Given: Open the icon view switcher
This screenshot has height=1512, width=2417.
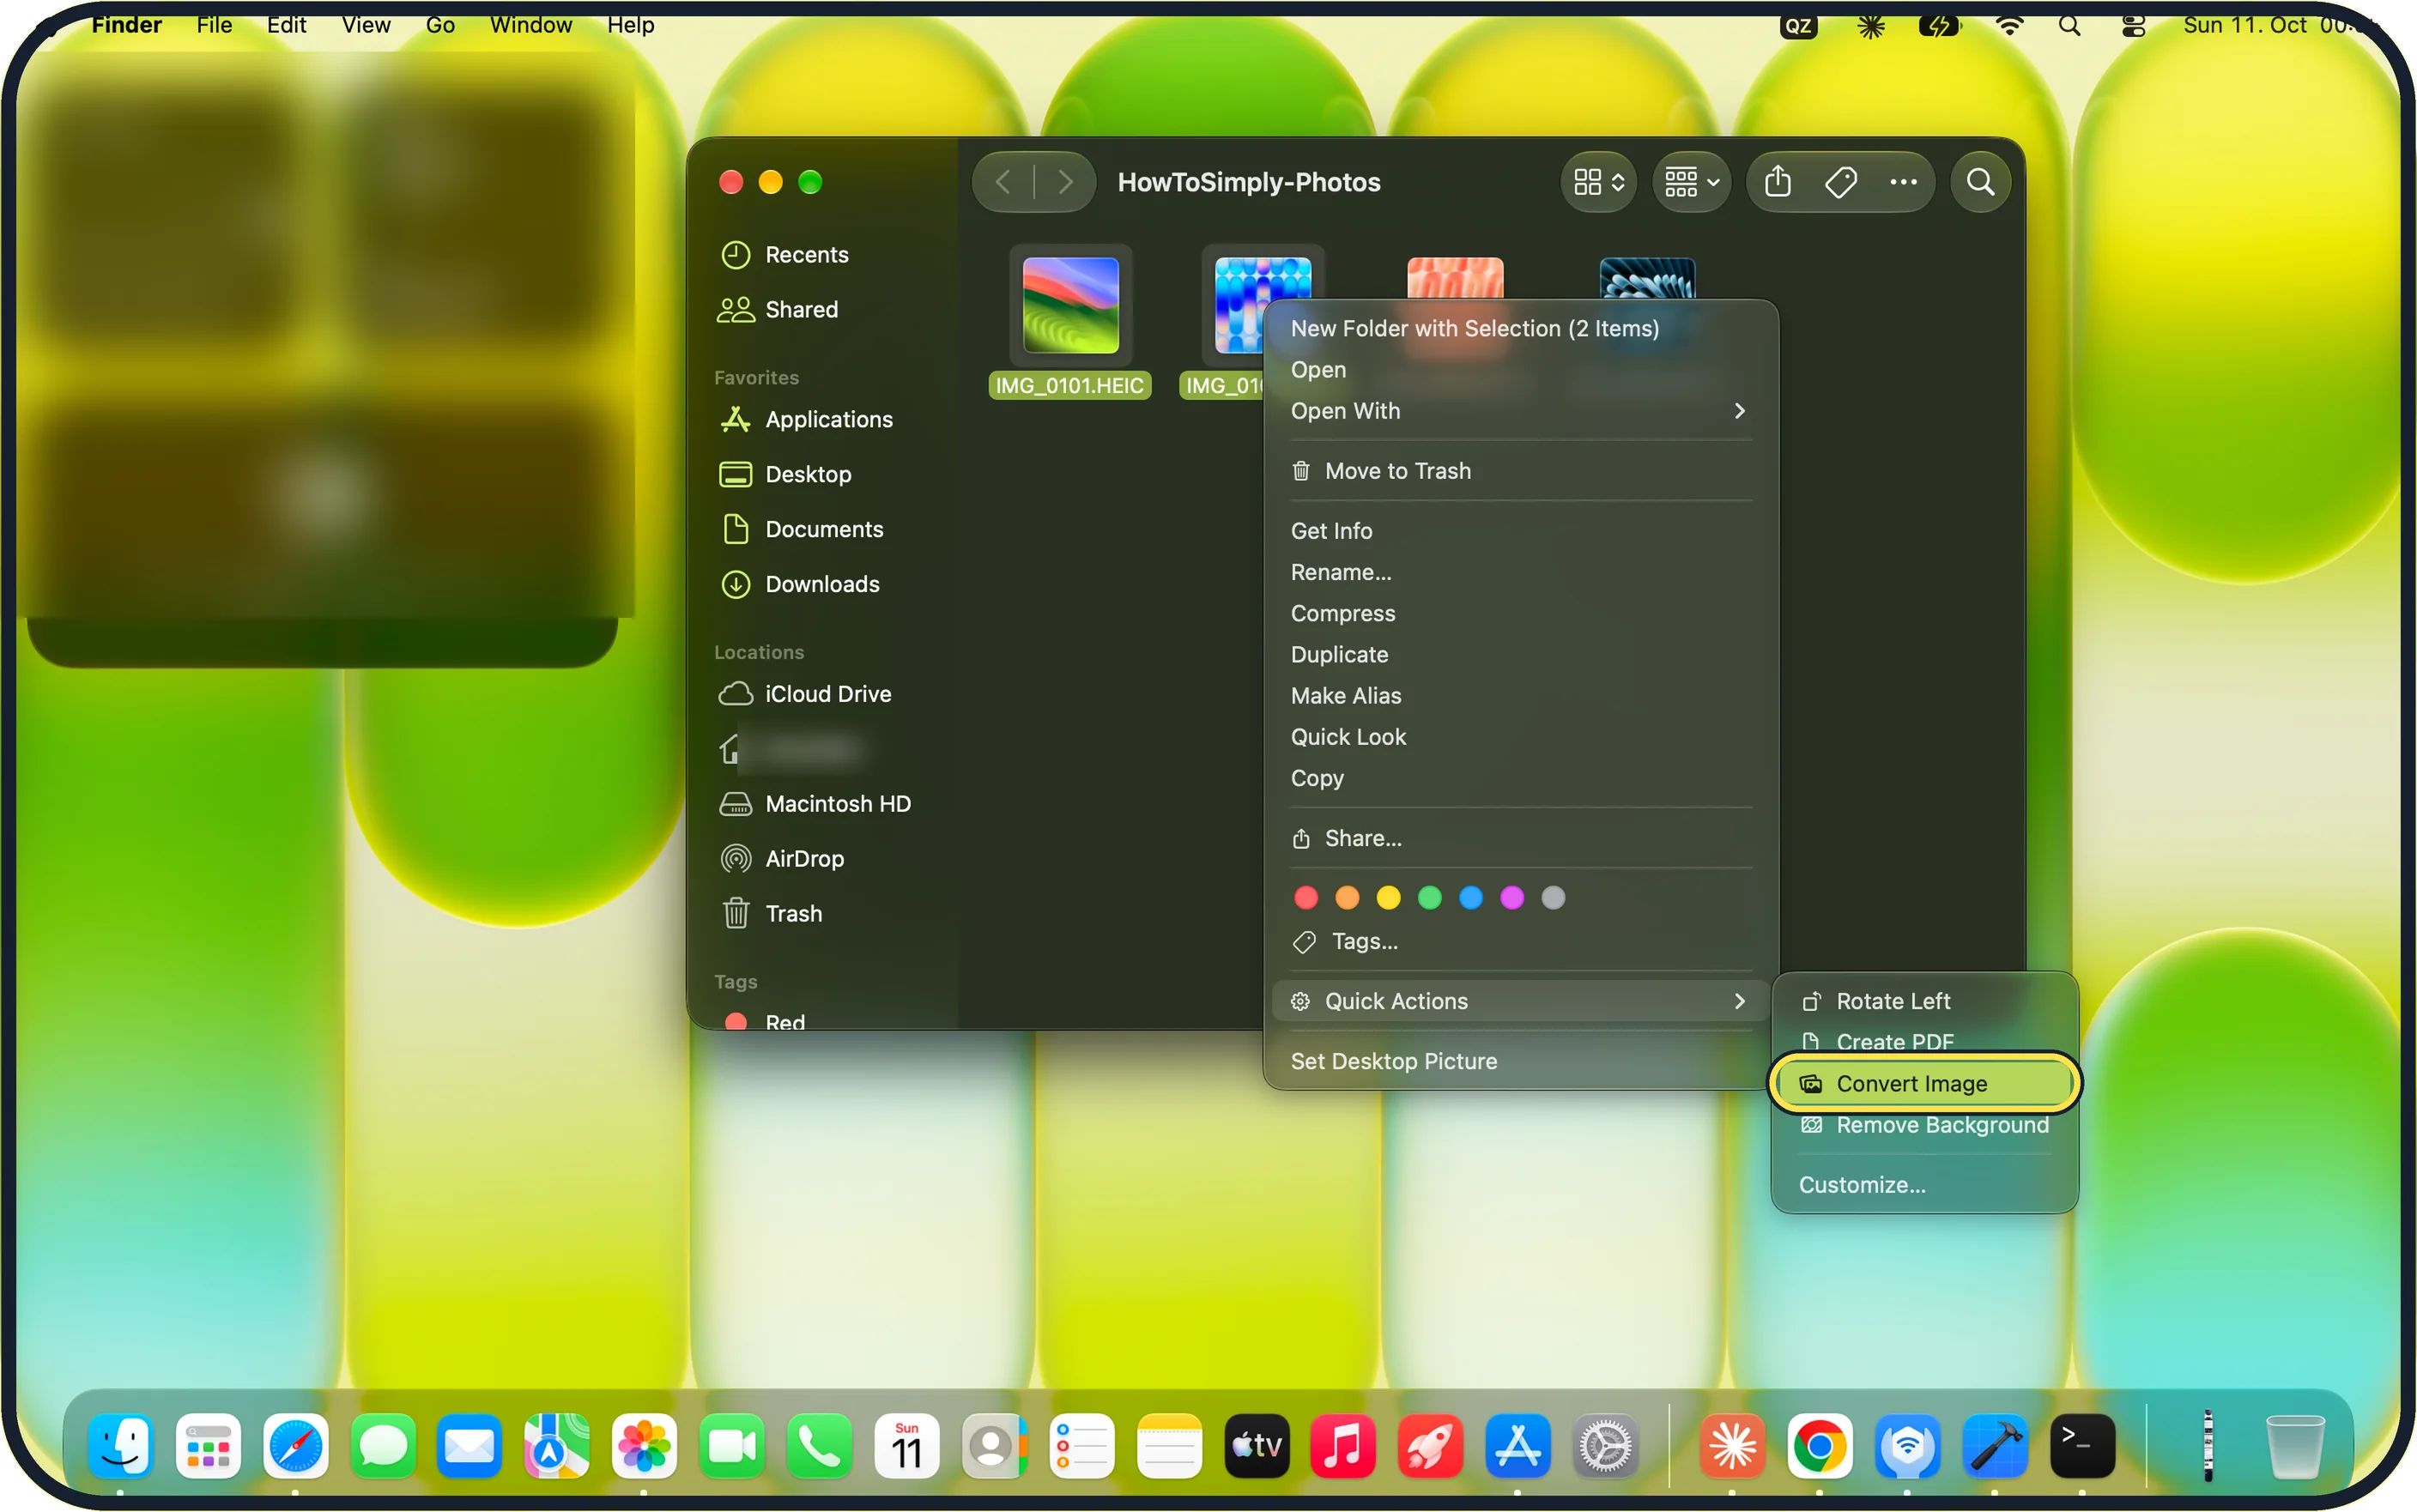Looking at the screenshot, I should pos(1598,182).
